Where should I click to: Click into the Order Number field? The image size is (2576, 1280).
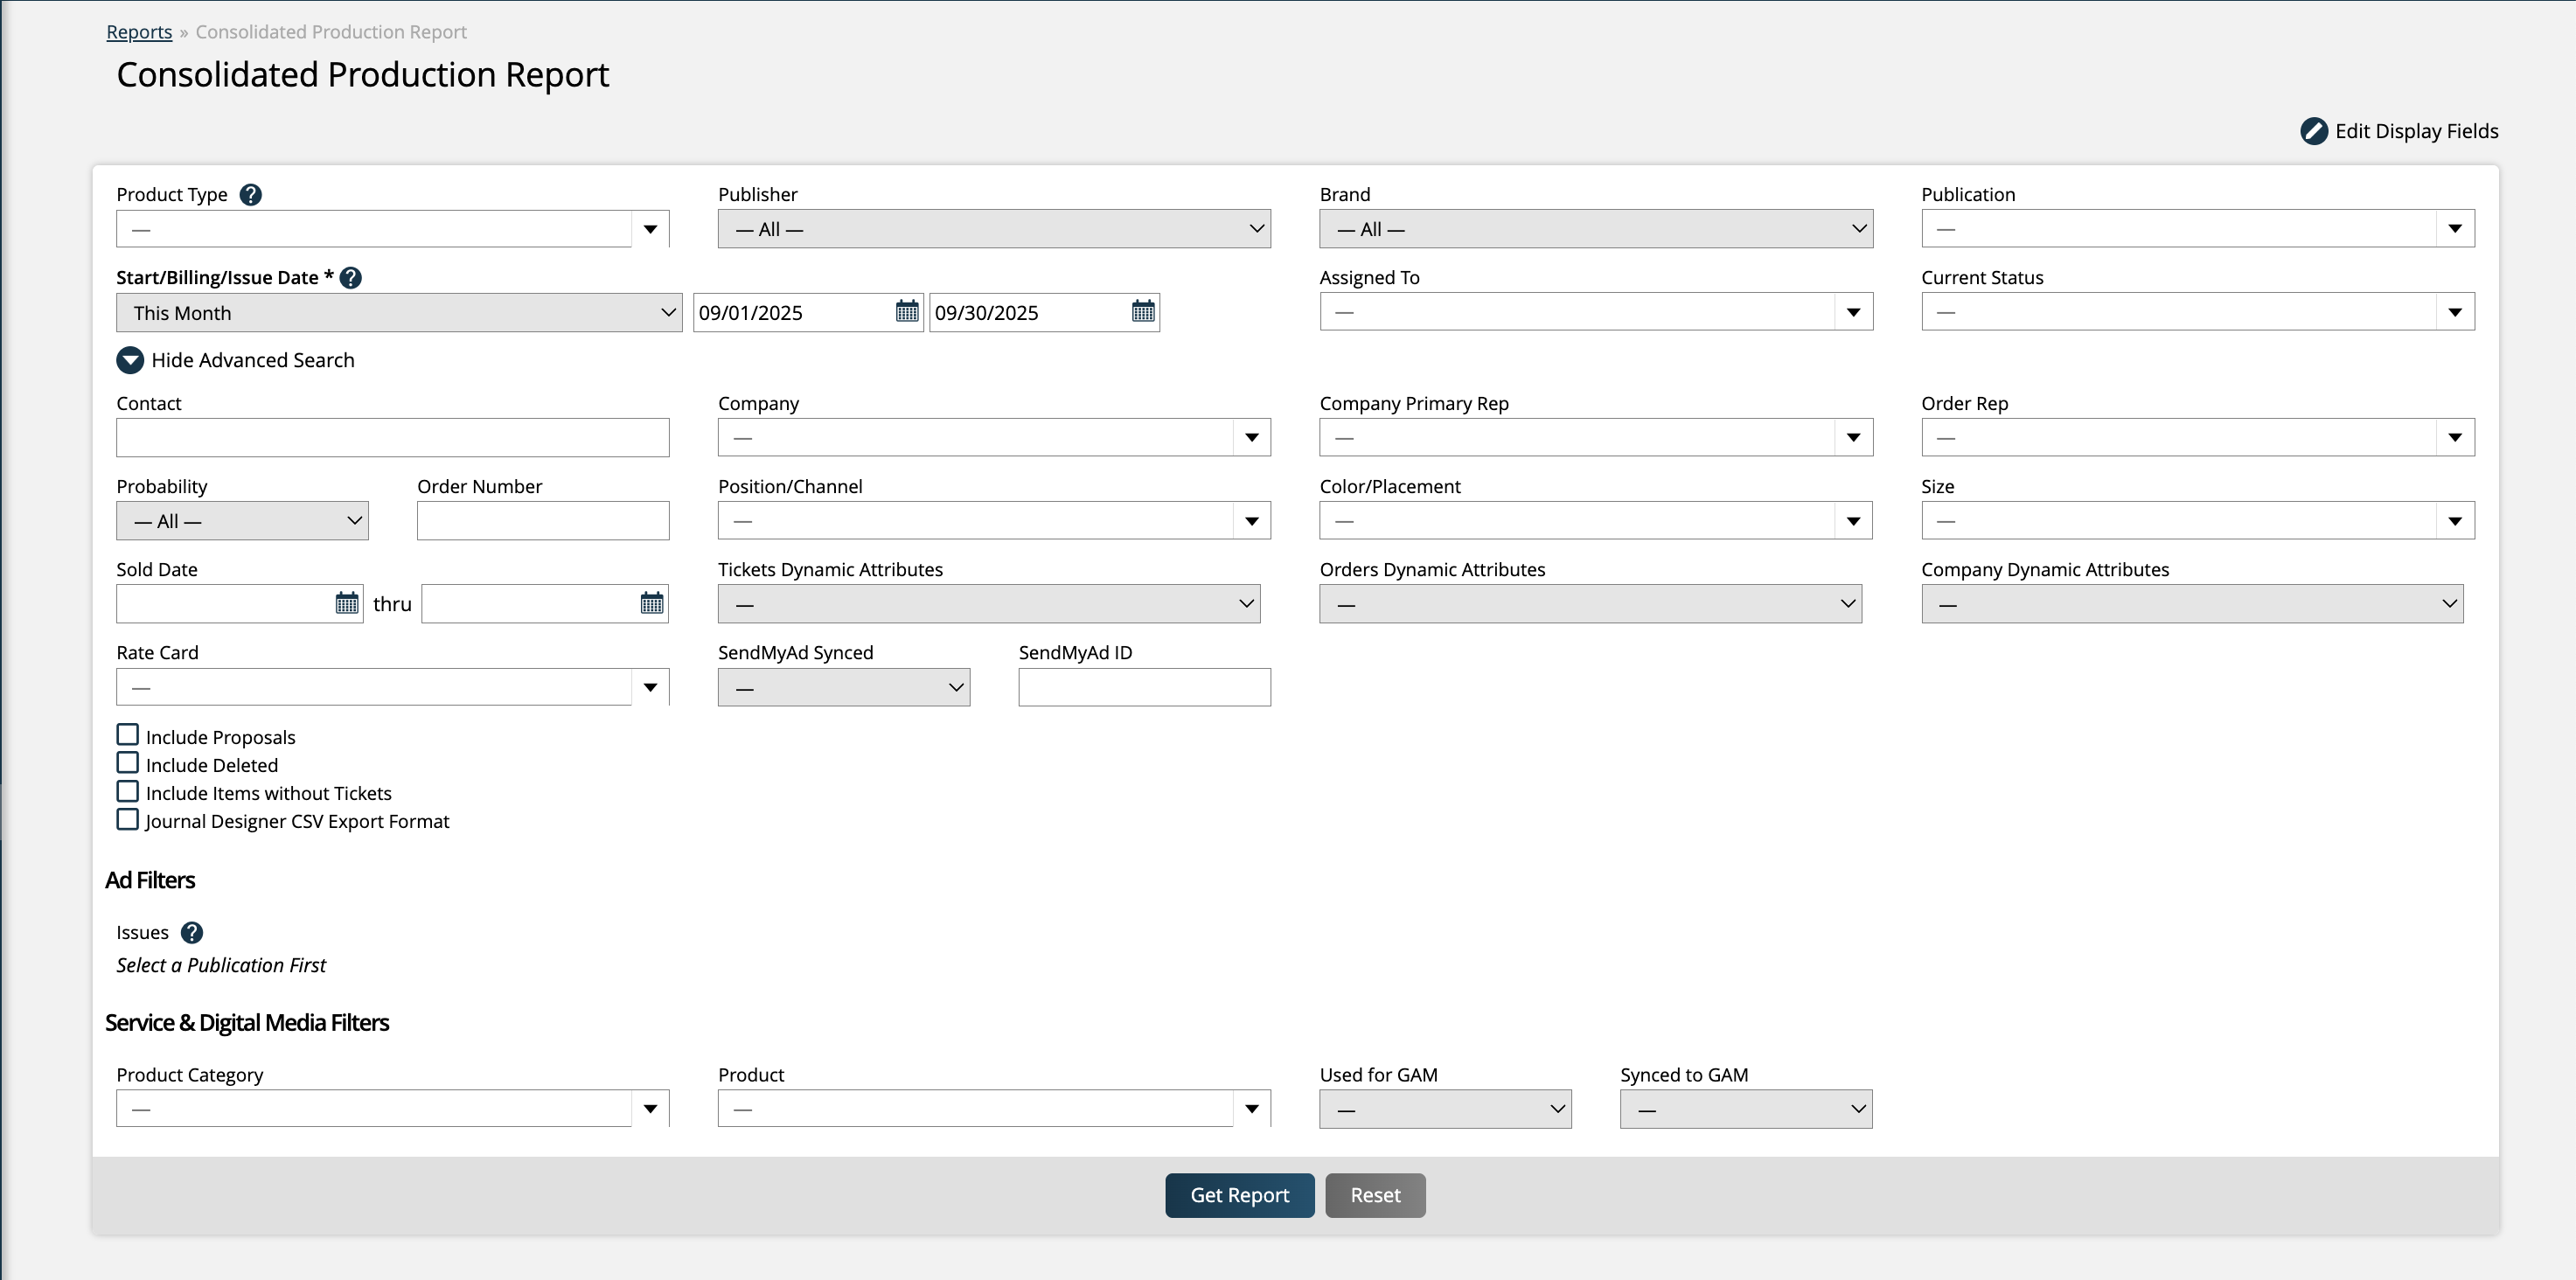[x=542, y=521]
